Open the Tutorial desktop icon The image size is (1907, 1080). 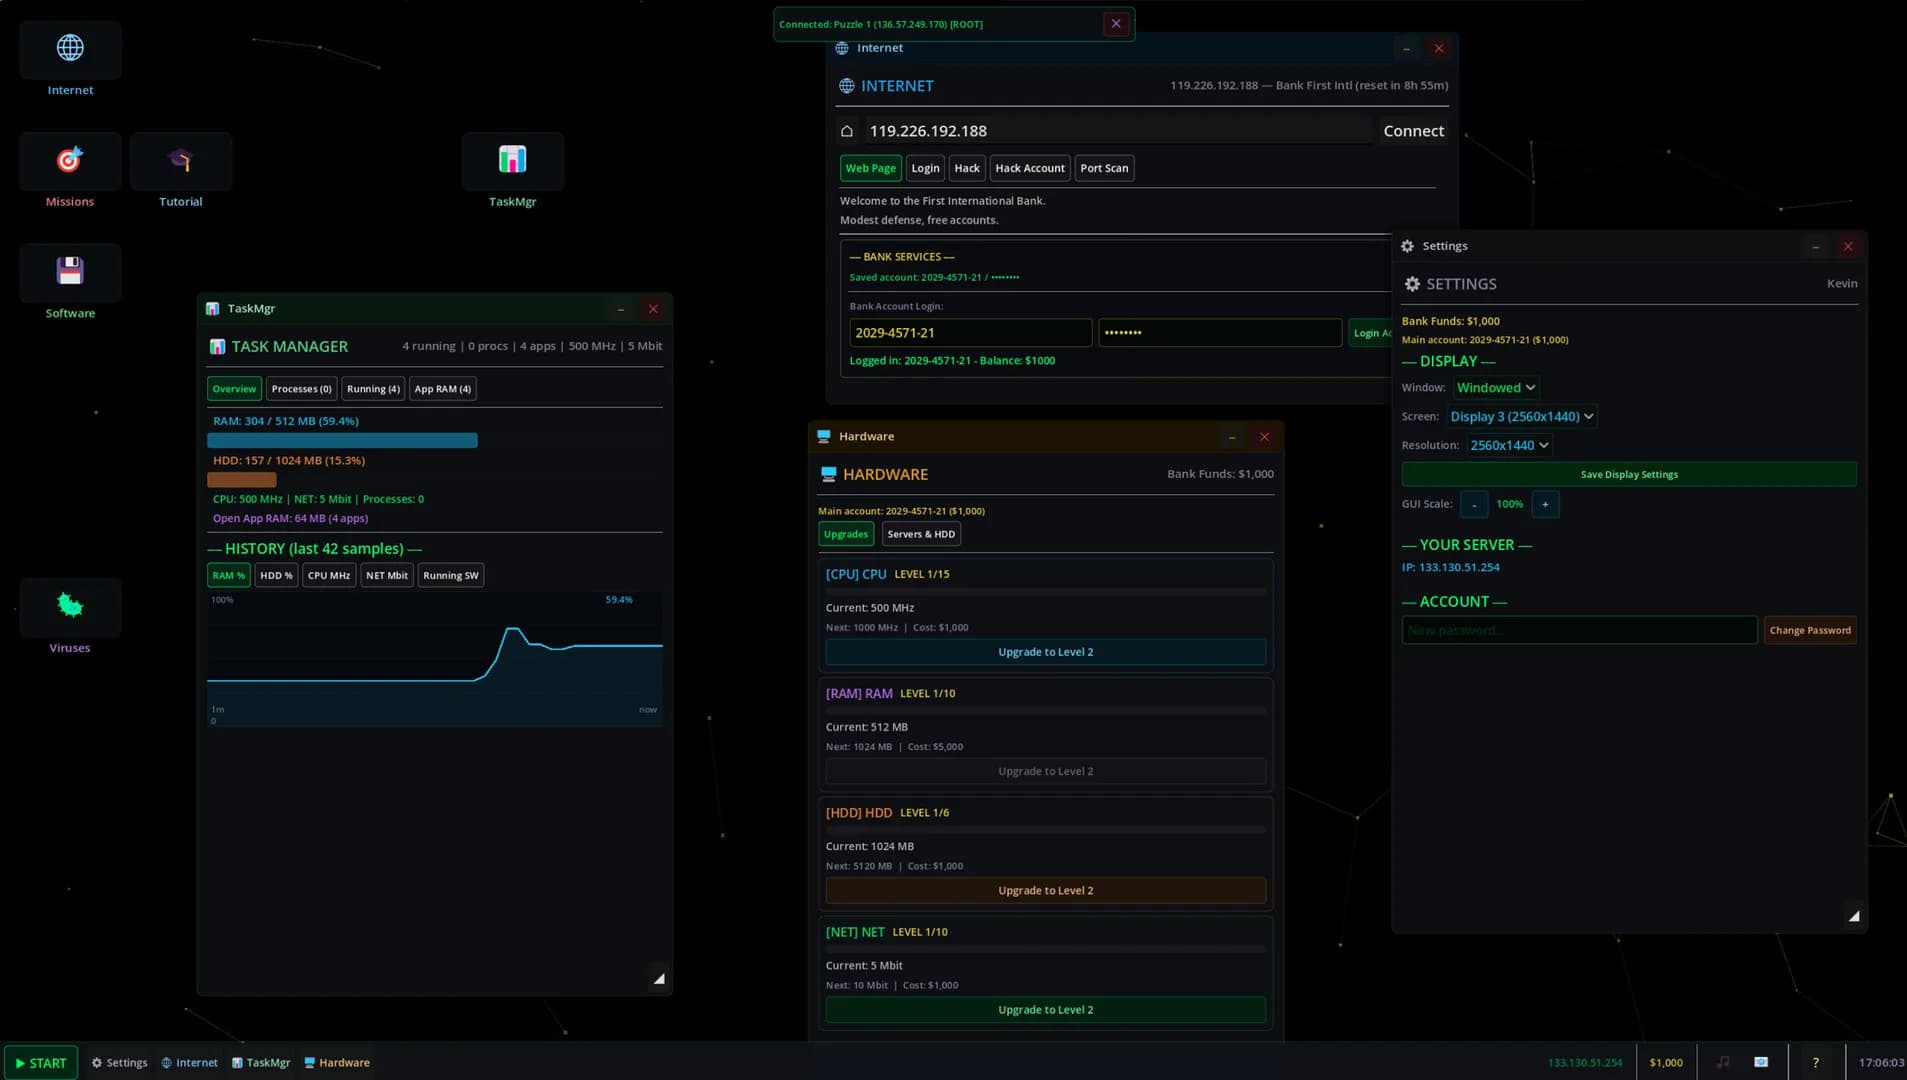point(181,172)
